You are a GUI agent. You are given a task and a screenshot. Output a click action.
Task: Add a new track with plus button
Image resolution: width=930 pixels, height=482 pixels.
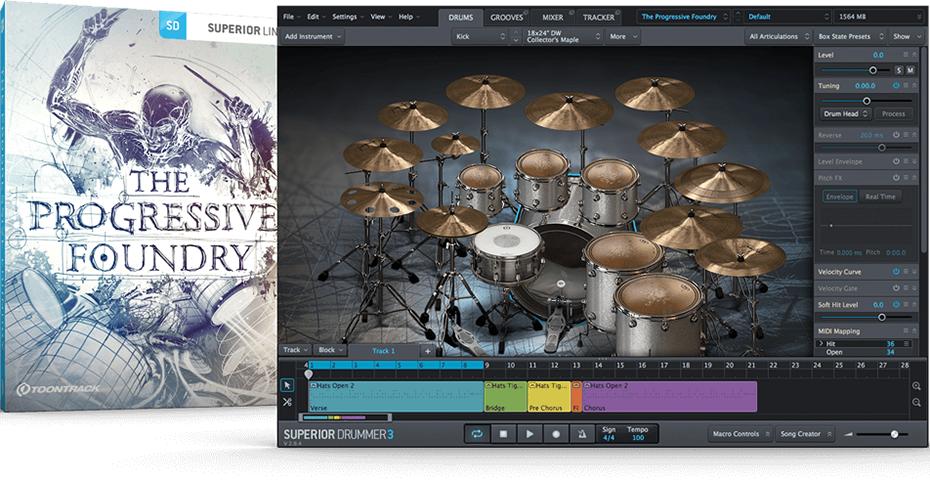427,351
